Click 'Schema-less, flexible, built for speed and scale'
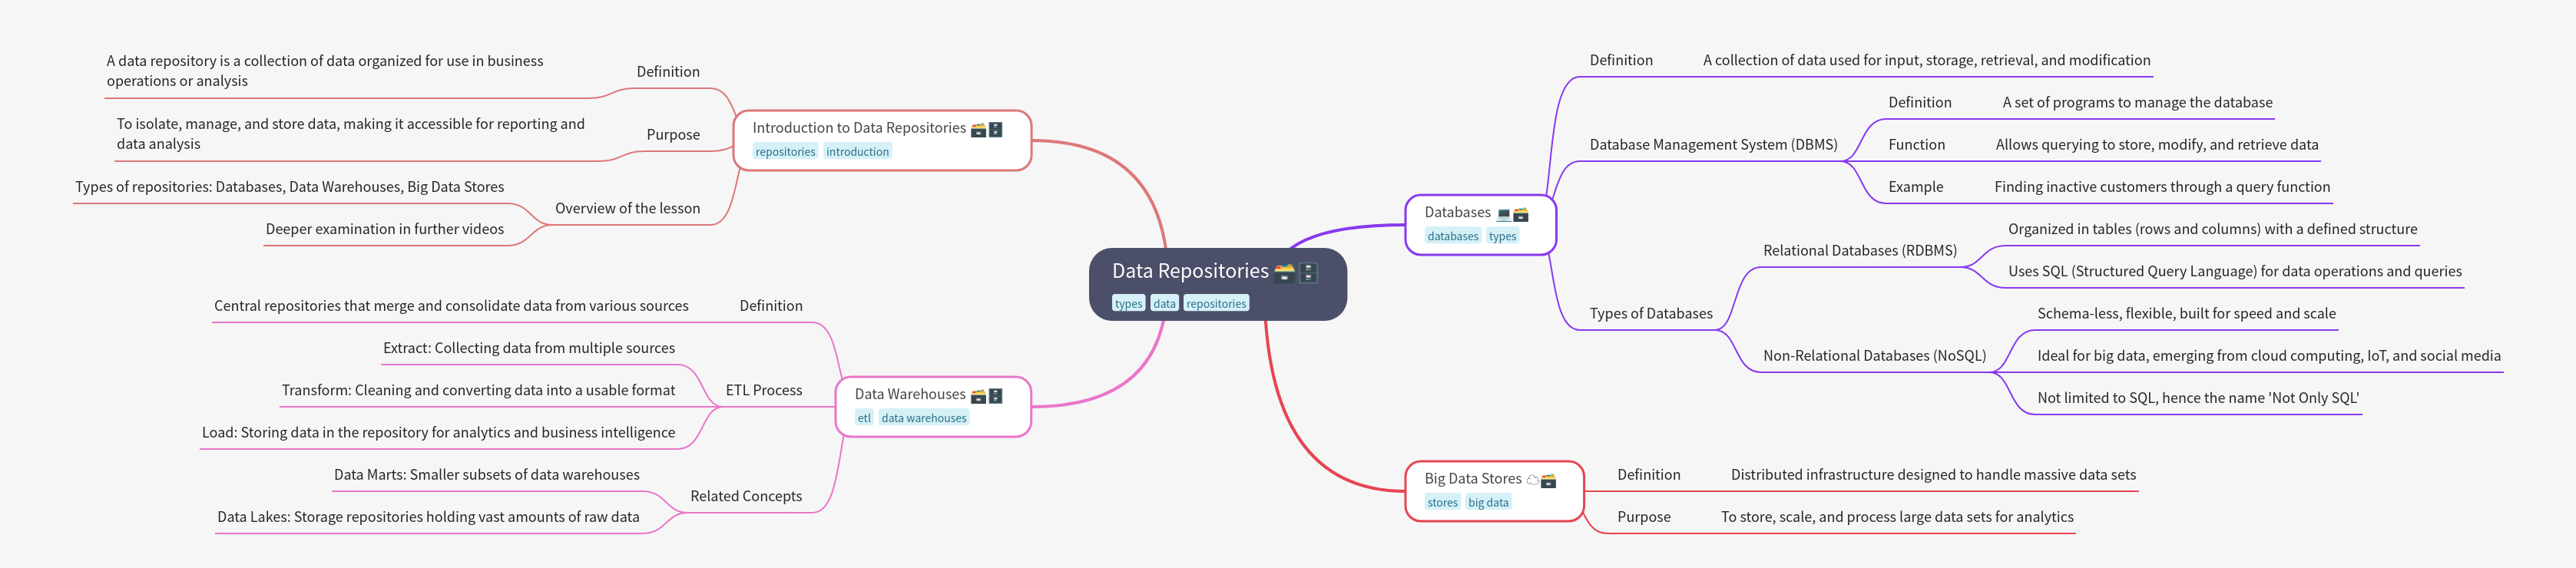2576x568 pixels. (2186, 314)
